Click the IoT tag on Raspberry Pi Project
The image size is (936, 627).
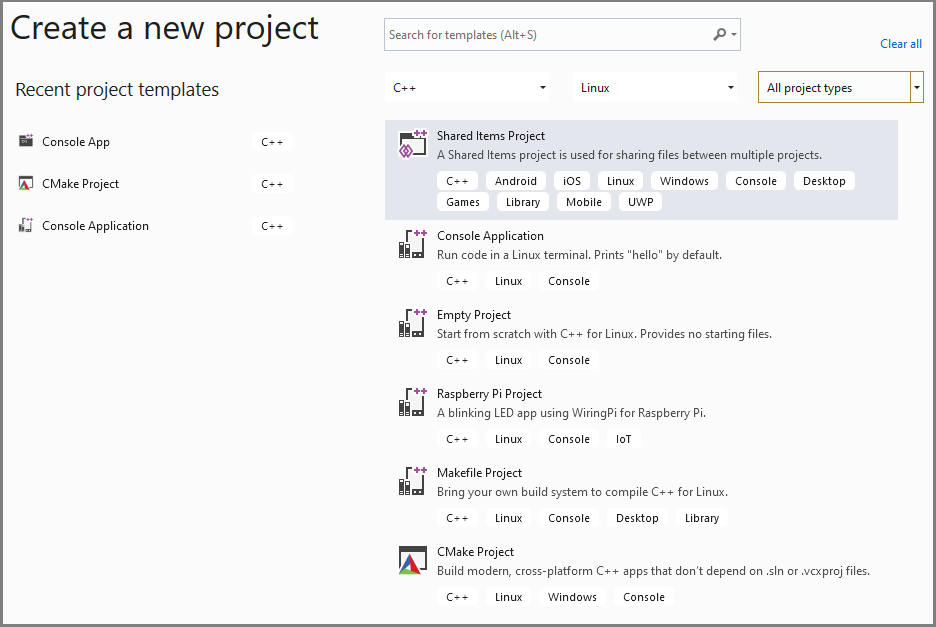pos(623,438)
